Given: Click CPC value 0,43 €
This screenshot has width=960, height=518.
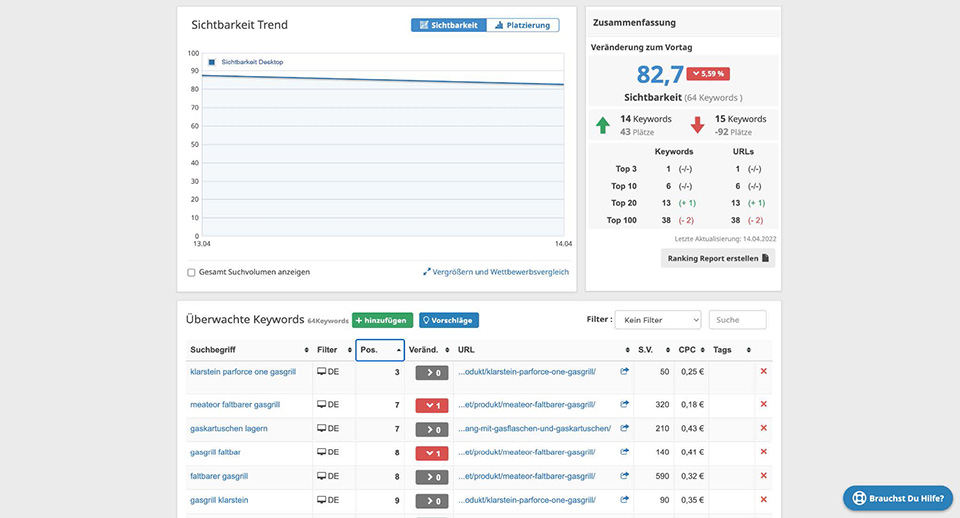Looking at the screenshot, I should coord(692,429).
